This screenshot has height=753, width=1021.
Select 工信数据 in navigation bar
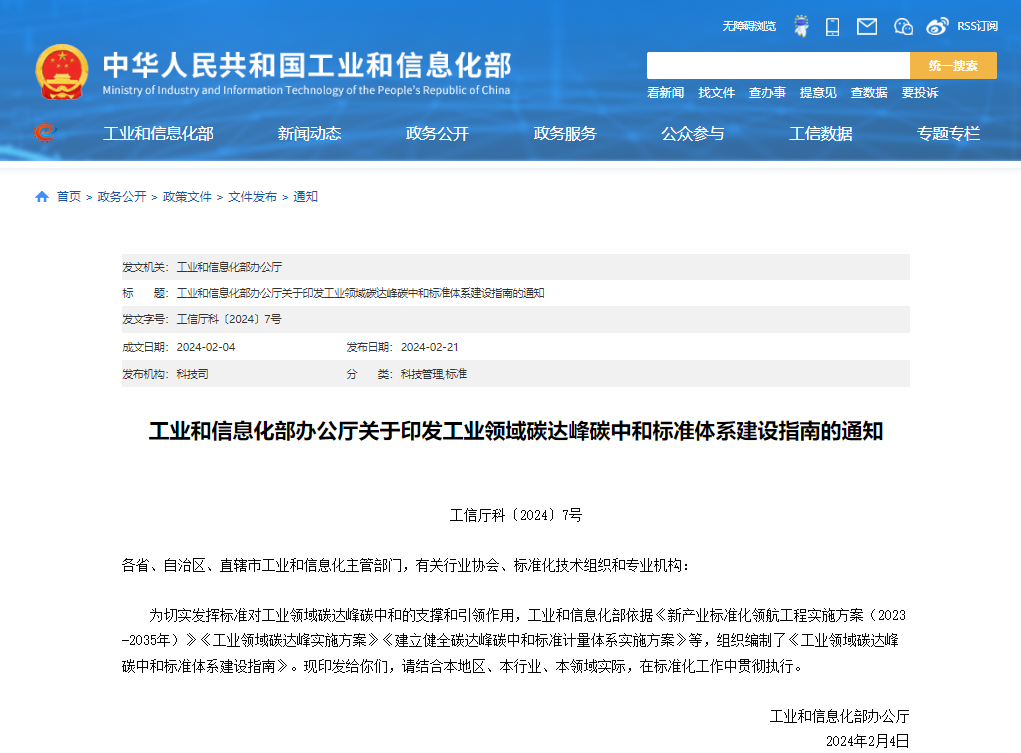[820, 134]
